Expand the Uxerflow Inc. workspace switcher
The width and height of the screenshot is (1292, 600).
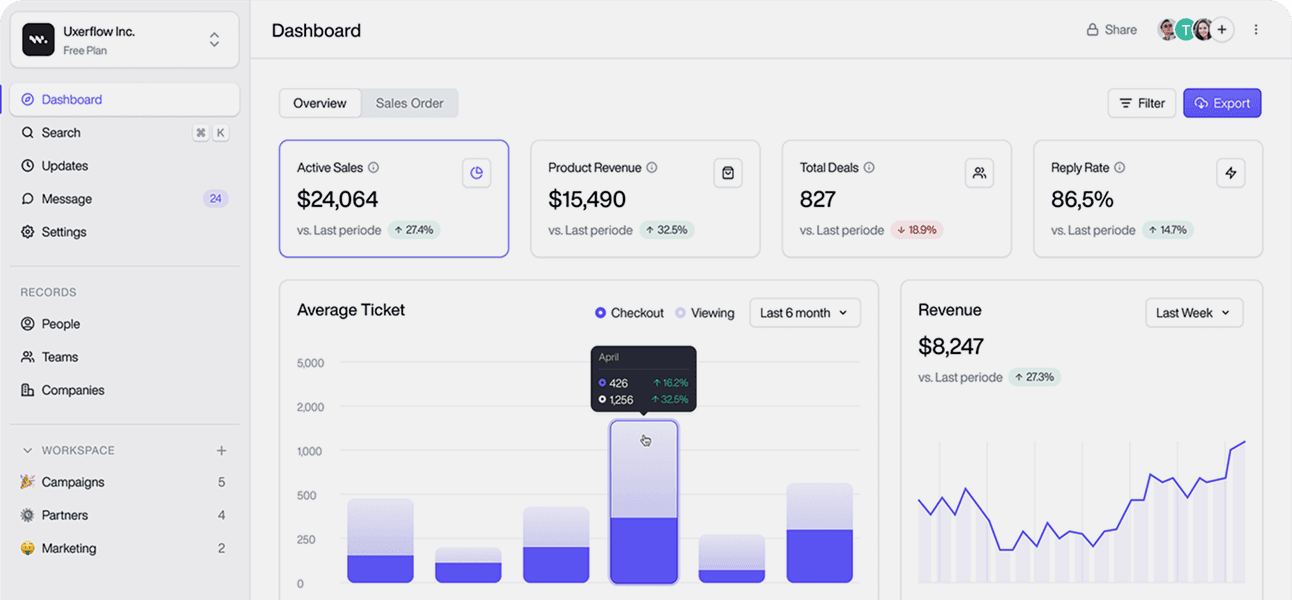tap(214, 40)
